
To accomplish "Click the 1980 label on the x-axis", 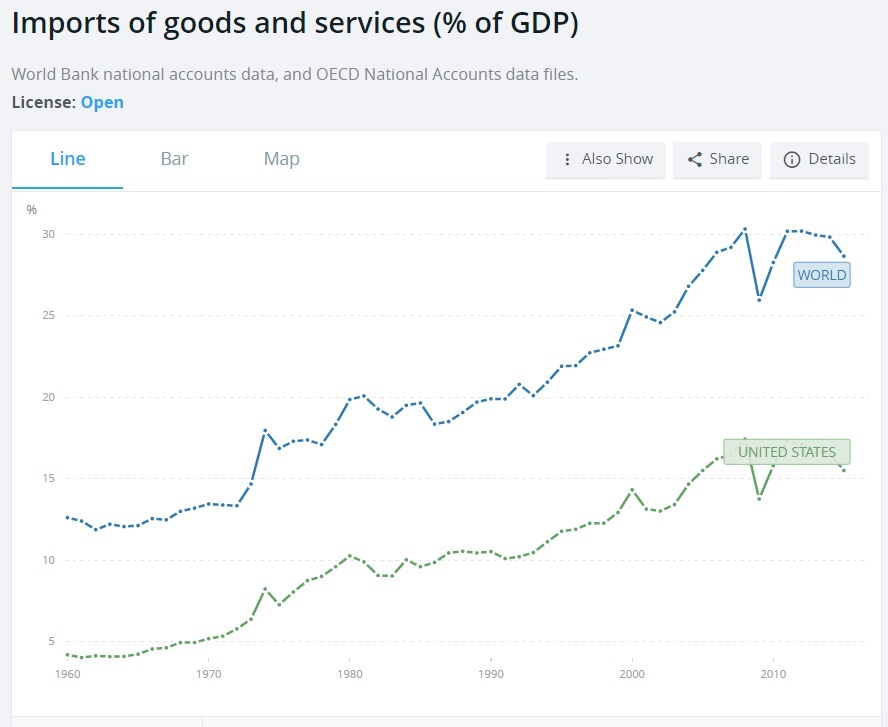I will [349, 674].
